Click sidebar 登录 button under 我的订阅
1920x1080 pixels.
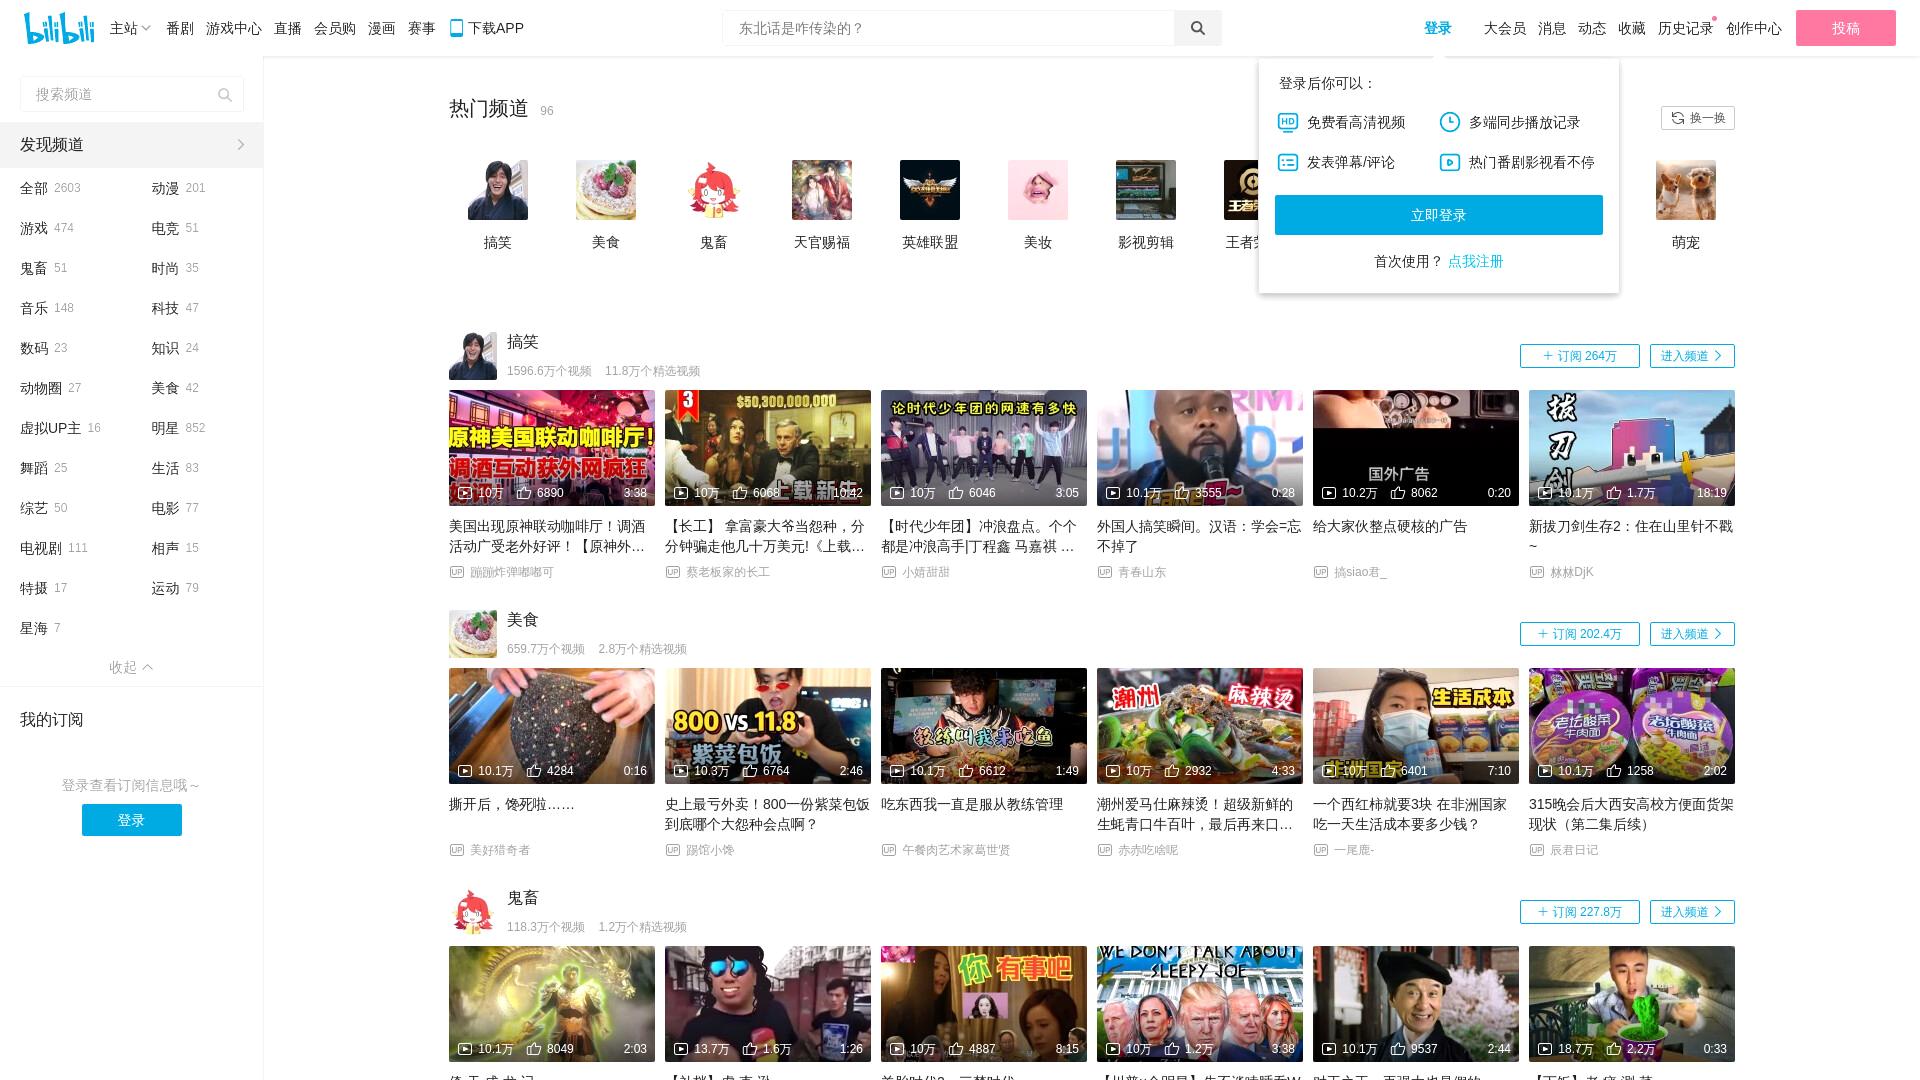(132, 820)
